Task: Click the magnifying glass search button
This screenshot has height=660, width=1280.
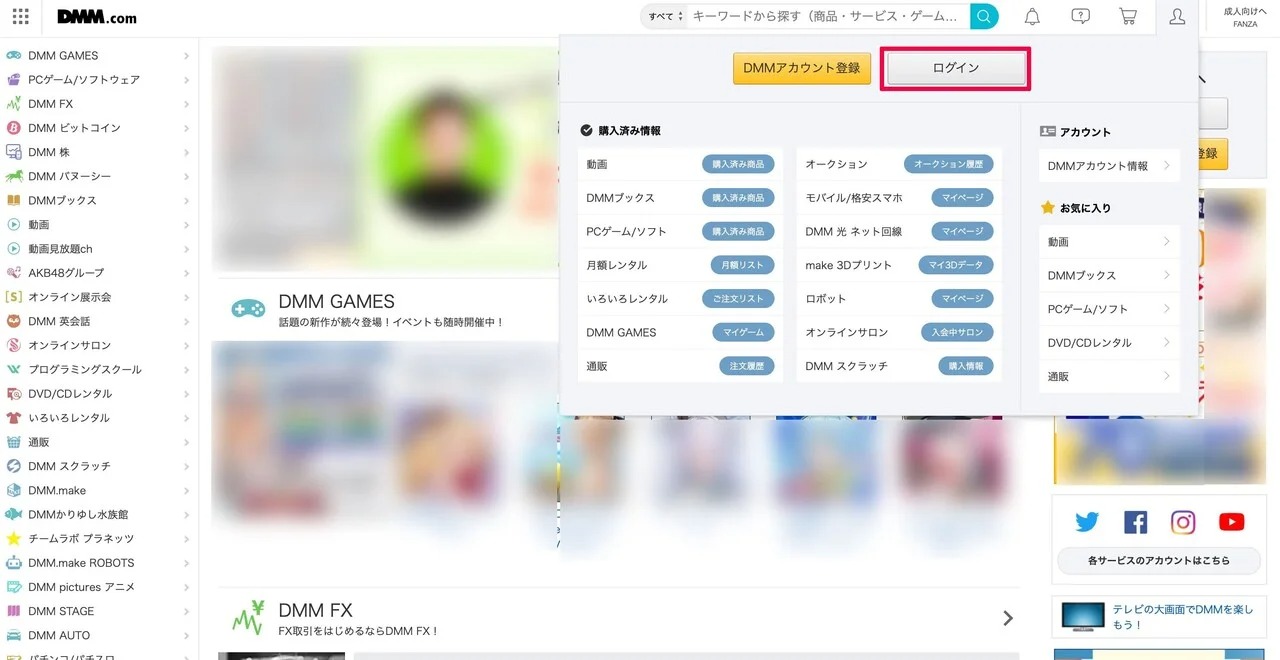Action: [984, 16]
